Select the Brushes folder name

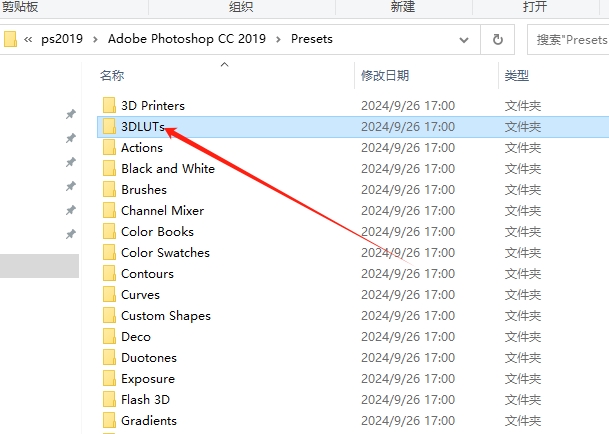pyautogui.click(x=144, y=190)
